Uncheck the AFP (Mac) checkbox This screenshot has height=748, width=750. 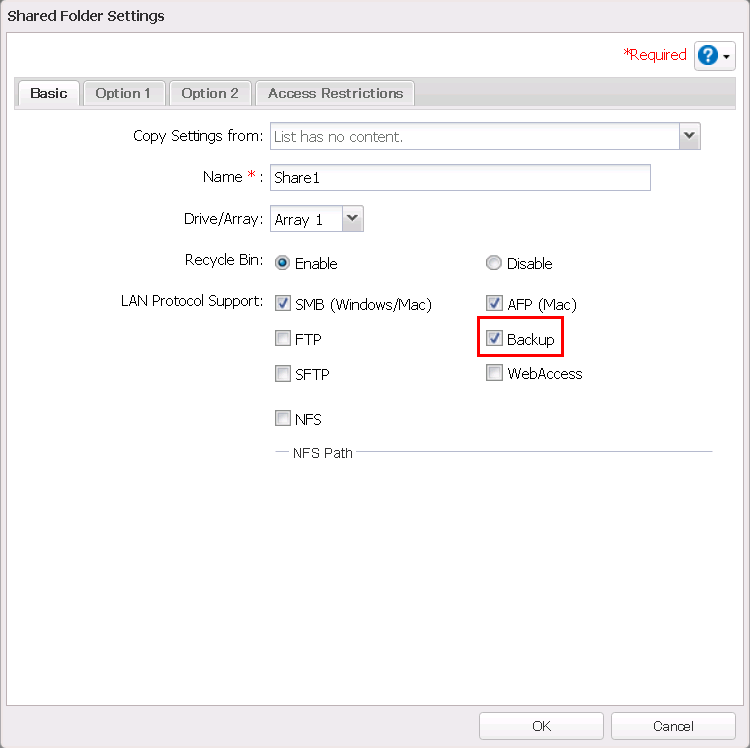point(494,303)
